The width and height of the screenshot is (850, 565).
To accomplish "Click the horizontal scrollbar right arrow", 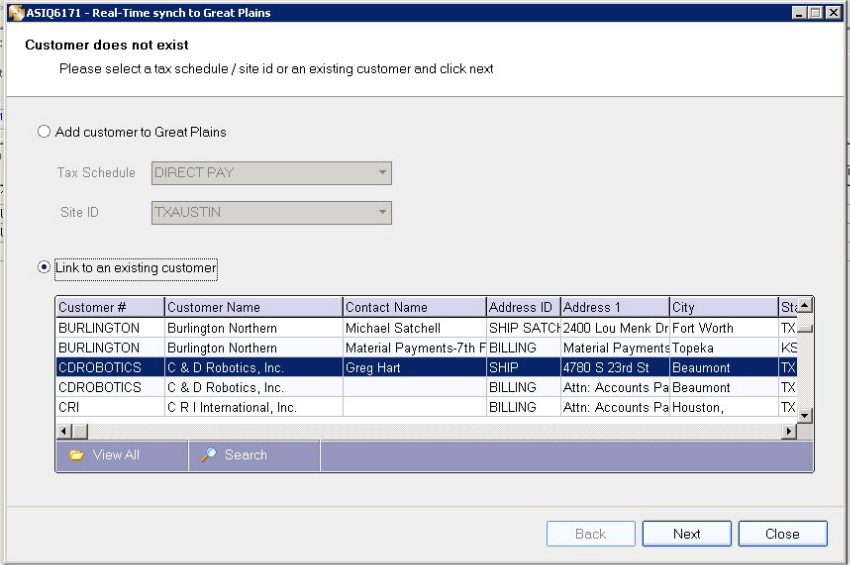I will click(x=789, y=432).
